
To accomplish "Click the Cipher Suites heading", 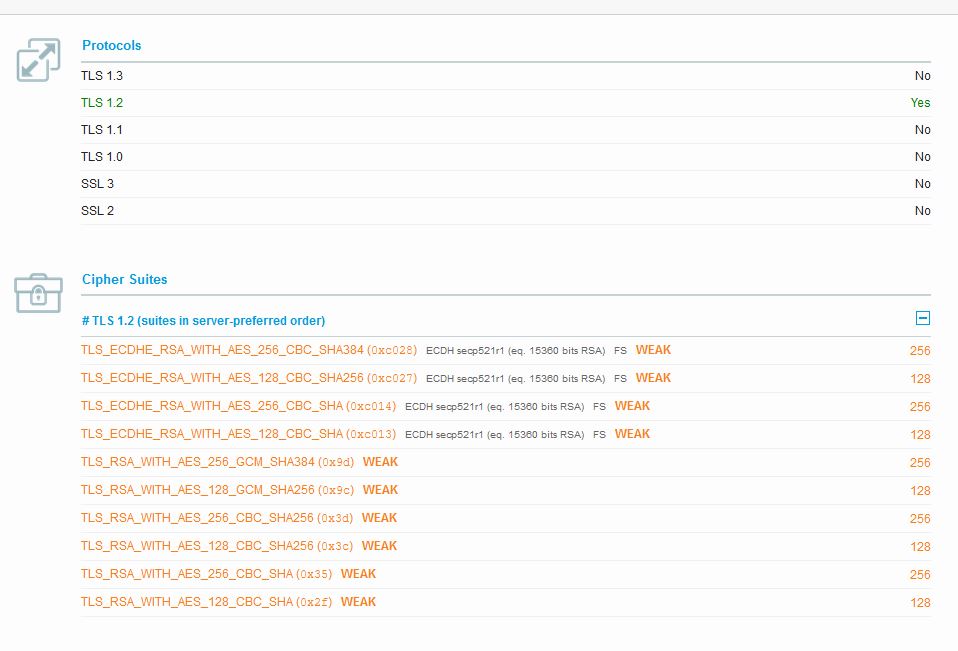I will click(125, 280).
